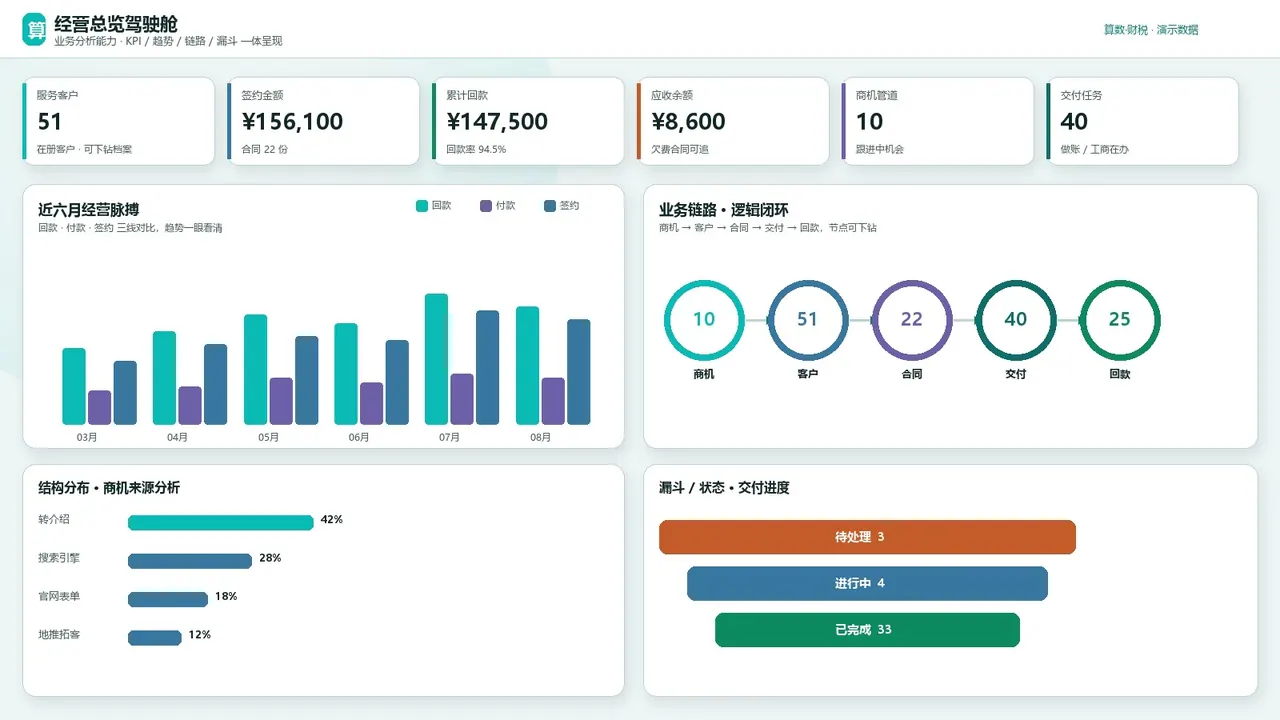1280x720 pixels.
Task: Click the 回款率 94.5% text
Action: pos(476,149)
